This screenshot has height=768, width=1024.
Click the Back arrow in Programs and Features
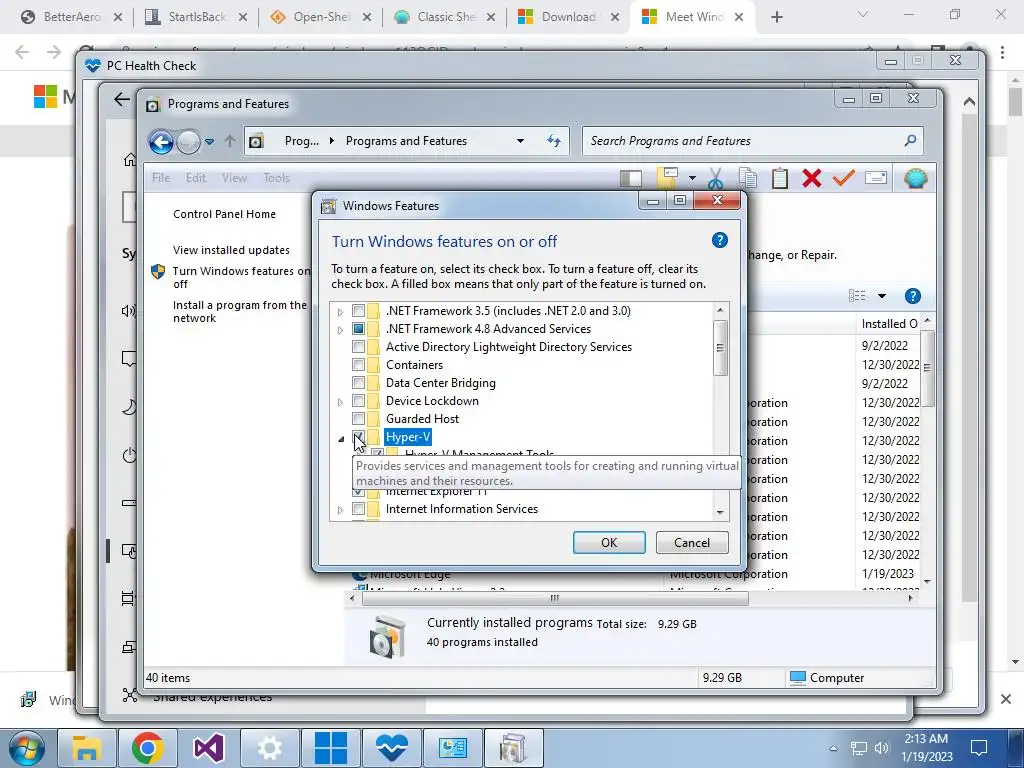click(x=161, y=141)
